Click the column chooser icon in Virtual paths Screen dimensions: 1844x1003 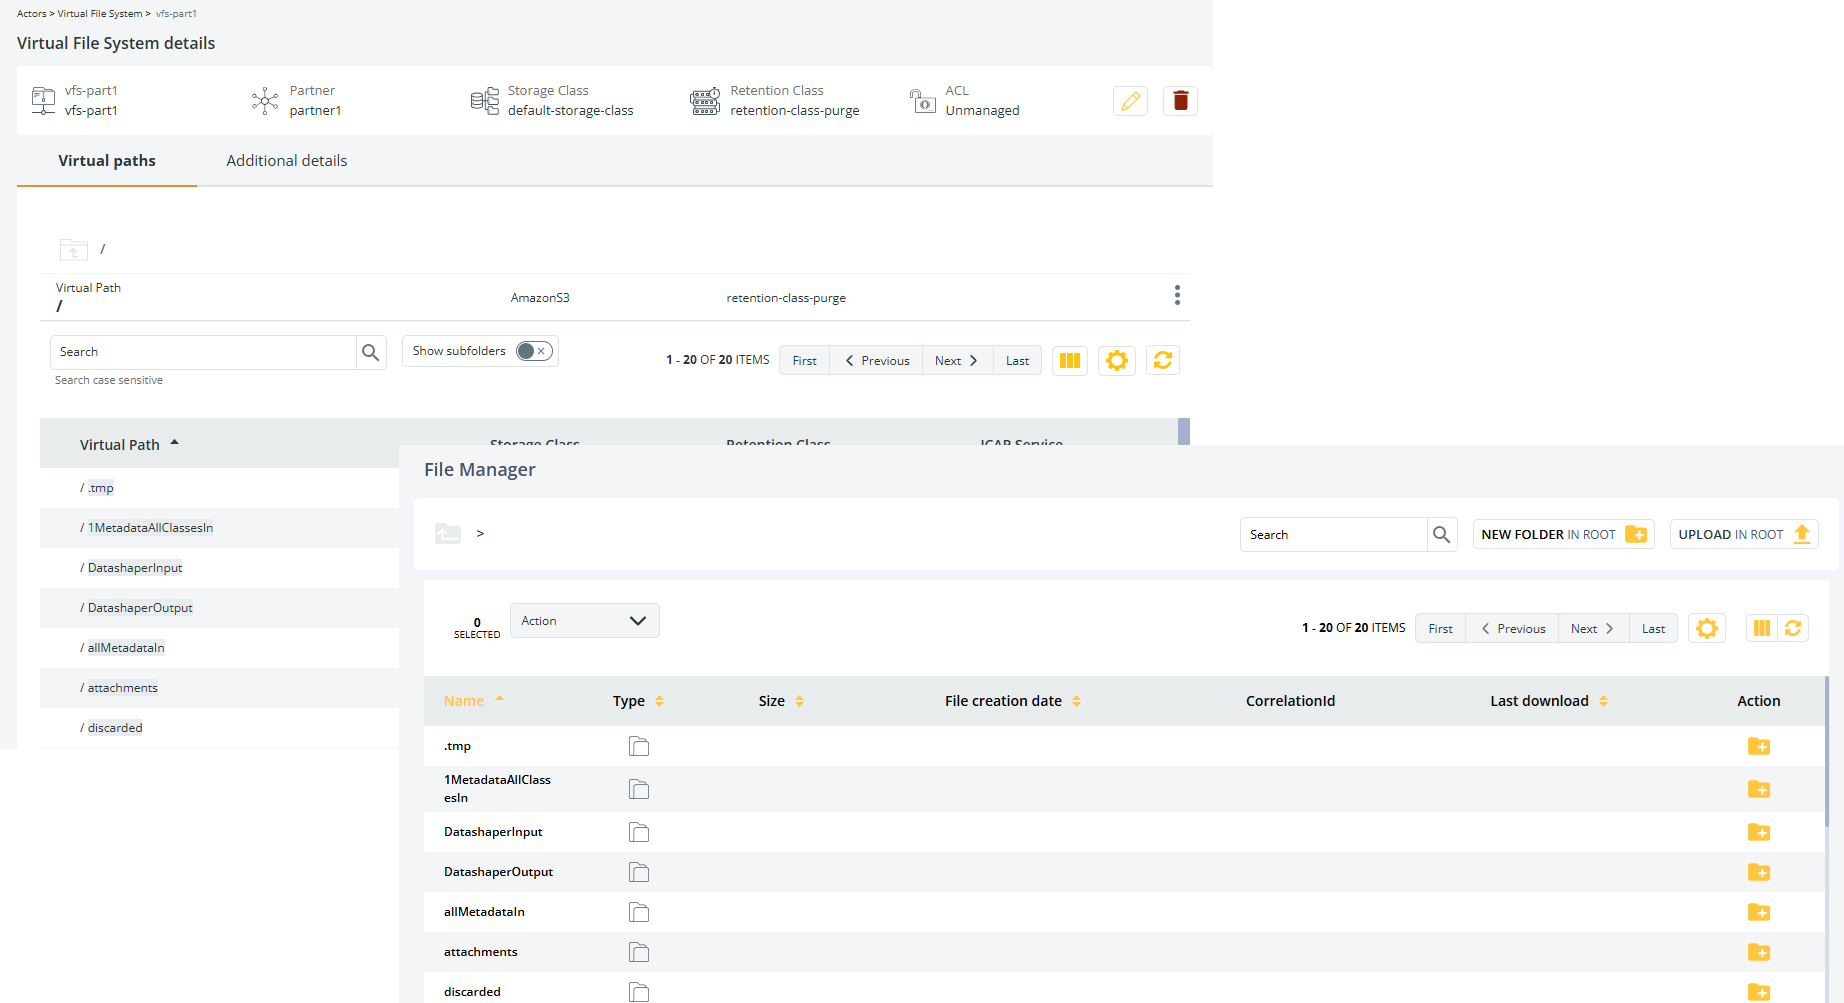pos(1069,361)
